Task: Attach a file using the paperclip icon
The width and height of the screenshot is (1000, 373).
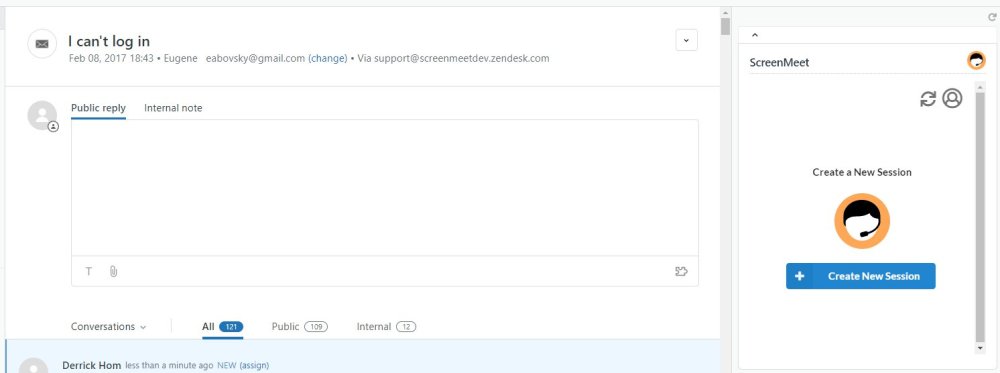Action: pyautogui.click(x=114, y=272)
